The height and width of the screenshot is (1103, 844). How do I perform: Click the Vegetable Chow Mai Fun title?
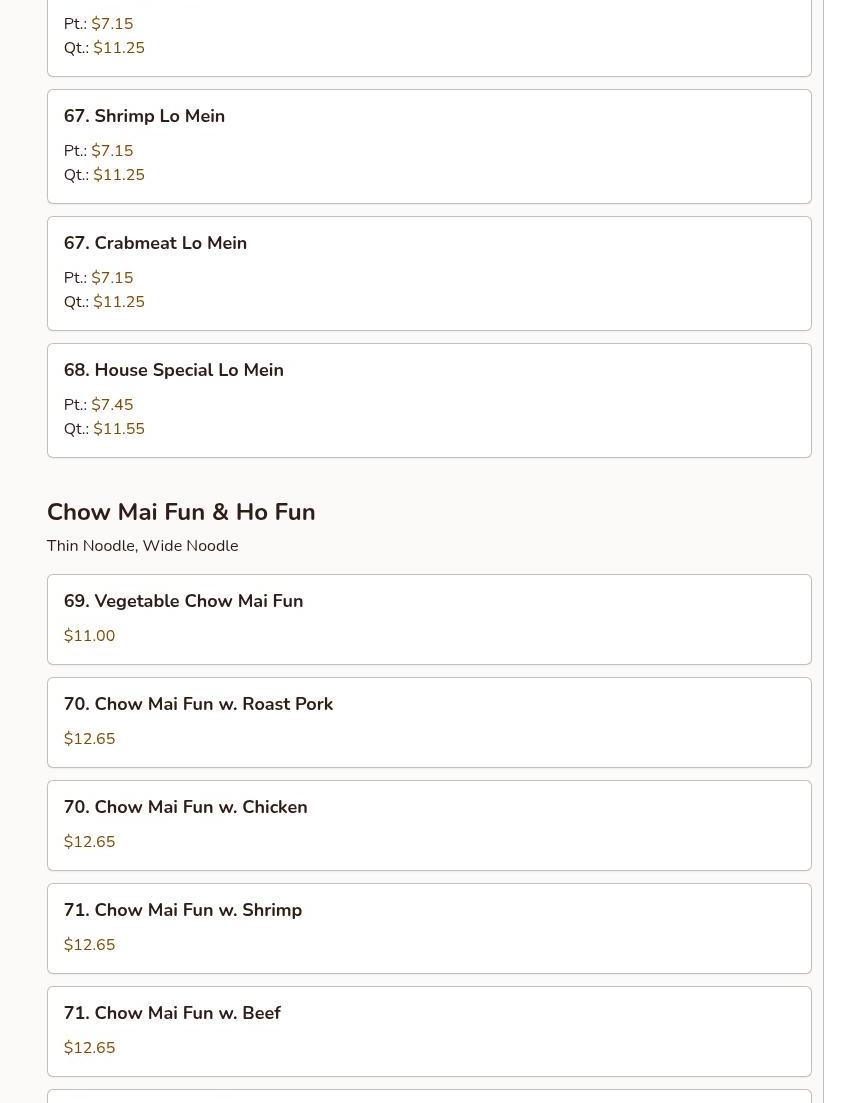point(183,602)
